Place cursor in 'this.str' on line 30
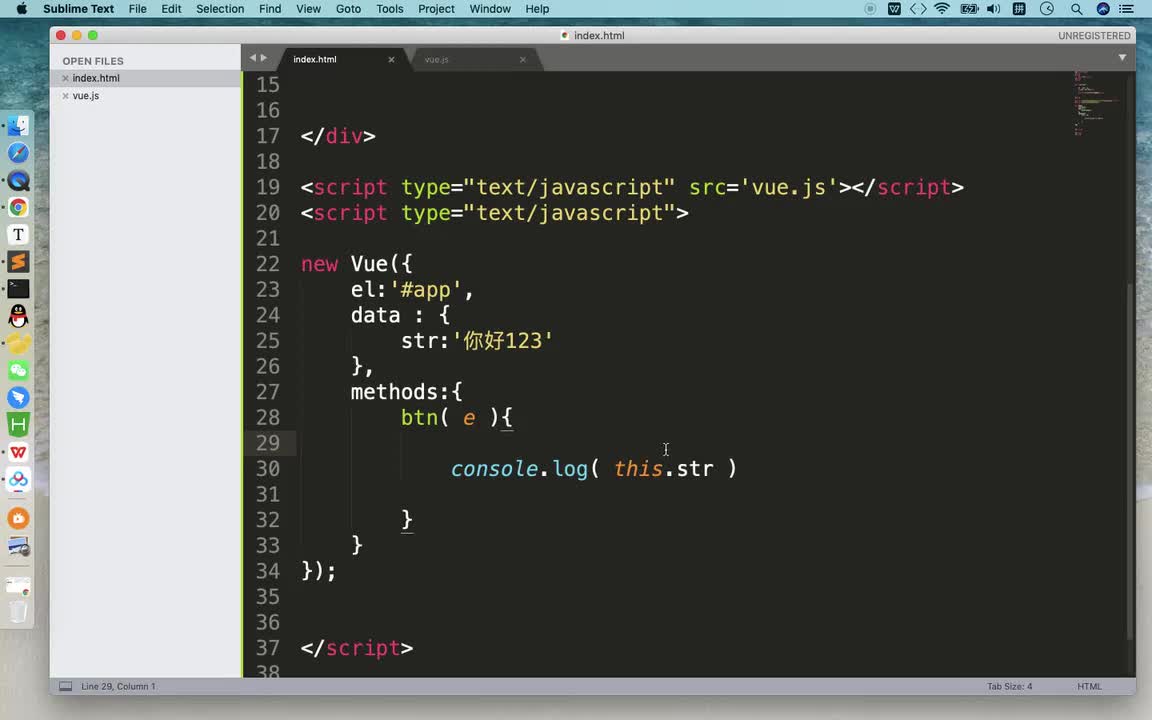The width and height of the screenshot is (1152, 720). coord(663,469)
